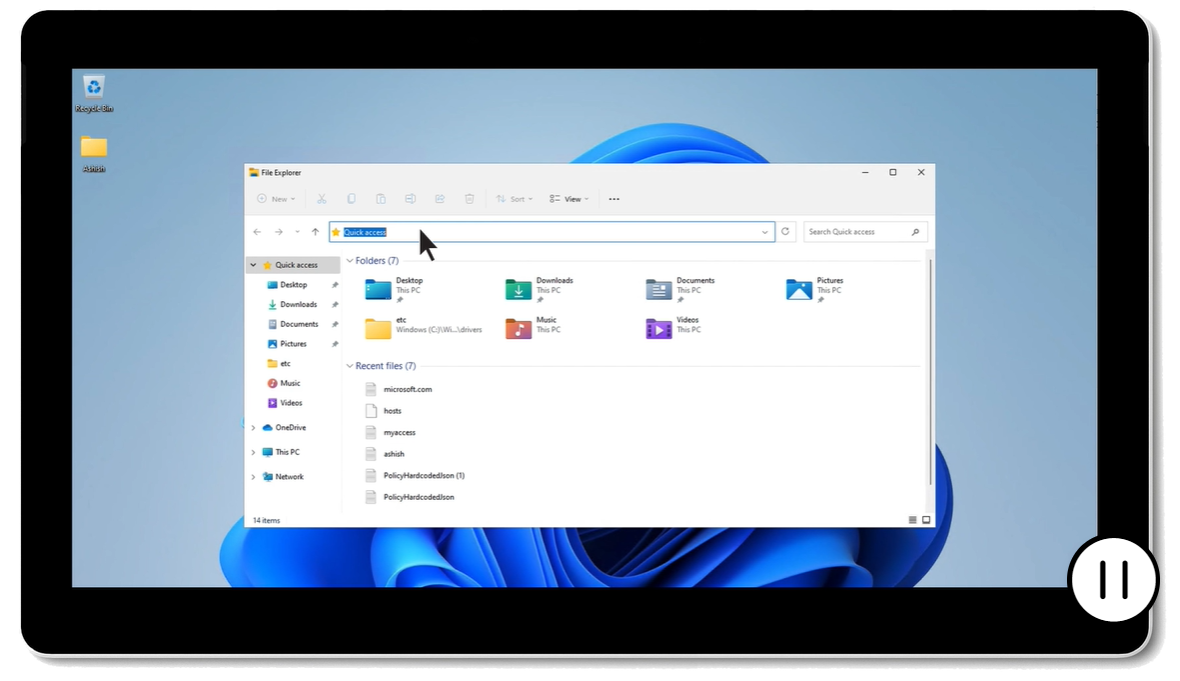Click the Share icon in toolbar
The image size is (1180, 681).
coord(439,199)
